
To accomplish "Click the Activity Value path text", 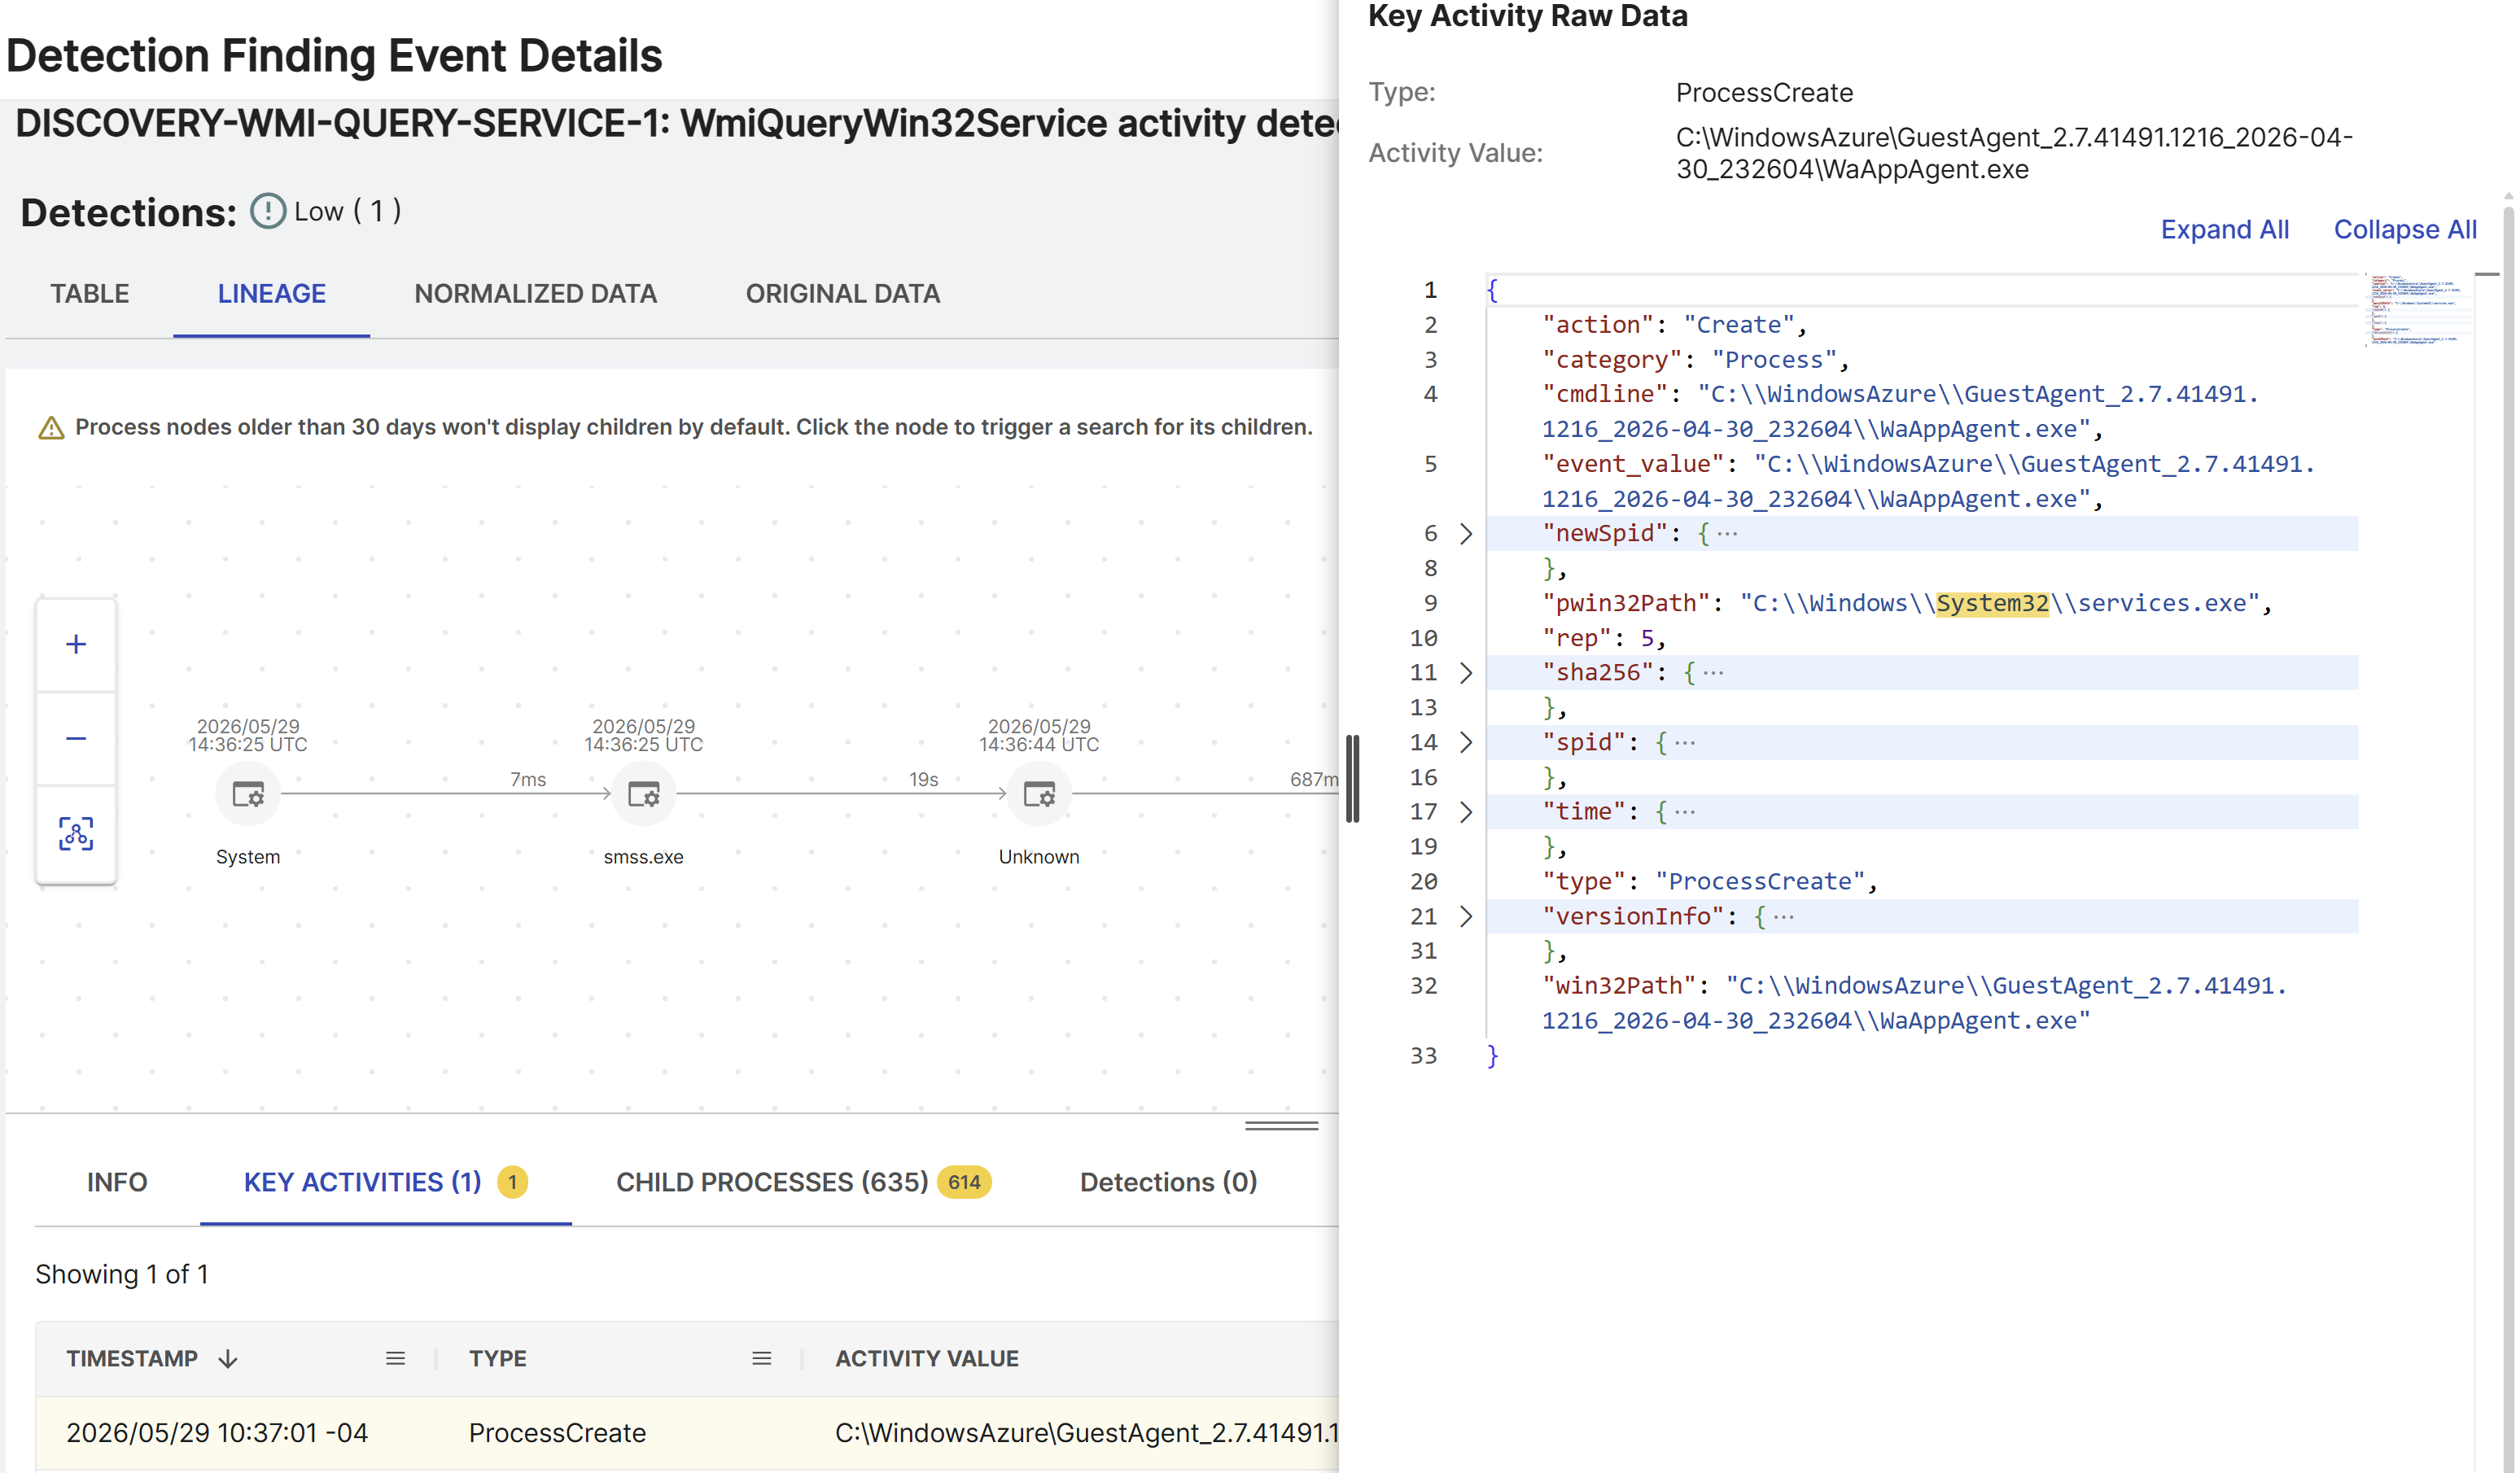I will [2014, 153].
